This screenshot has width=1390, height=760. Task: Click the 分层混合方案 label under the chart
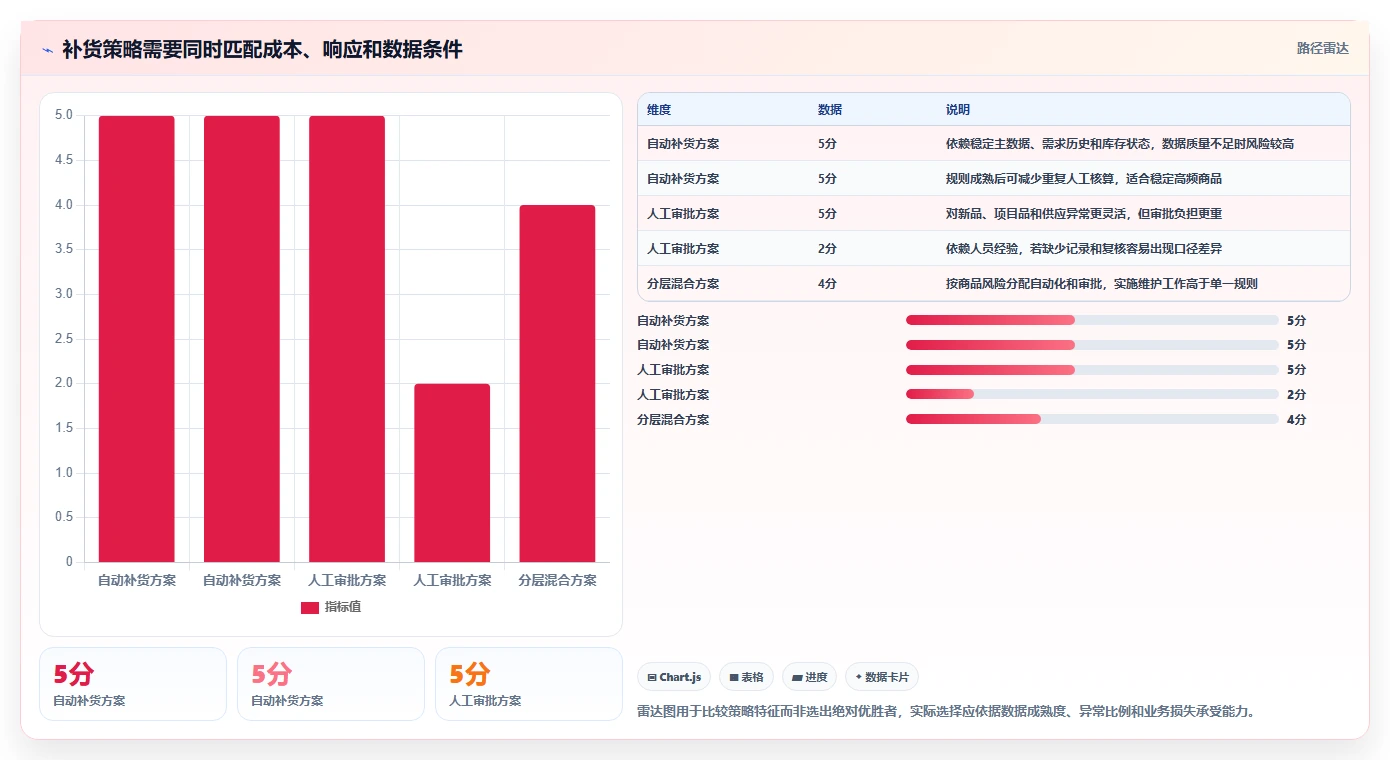(x=557, y=581)
